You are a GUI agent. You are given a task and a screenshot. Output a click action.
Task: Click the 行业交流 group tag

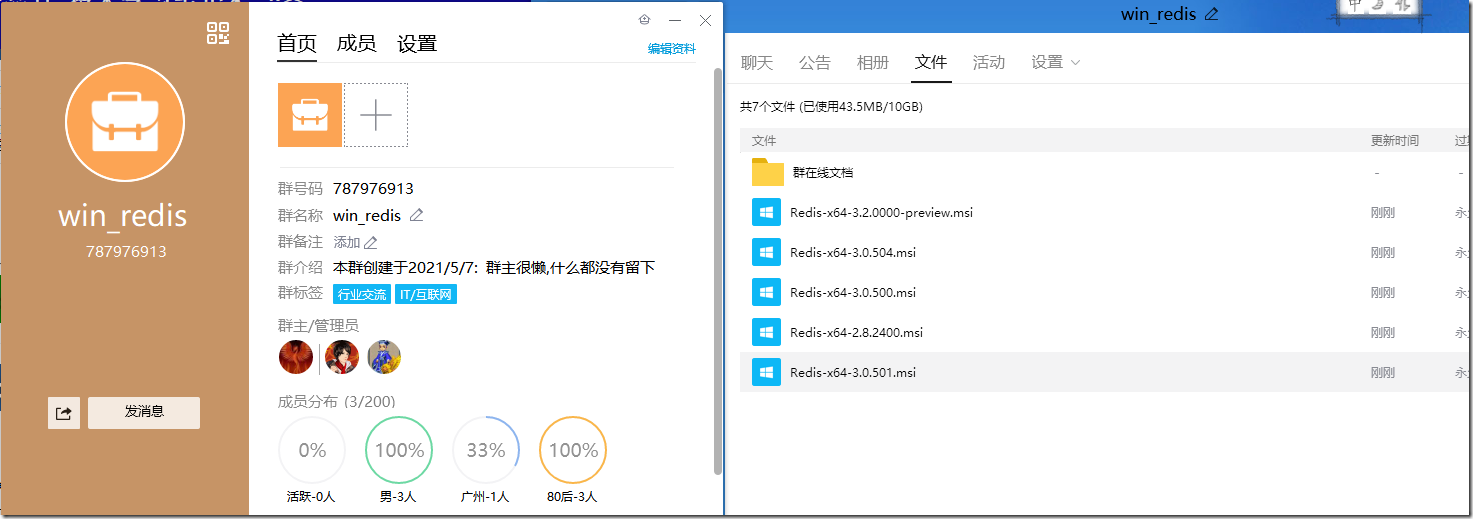click(x=362, y=294)
